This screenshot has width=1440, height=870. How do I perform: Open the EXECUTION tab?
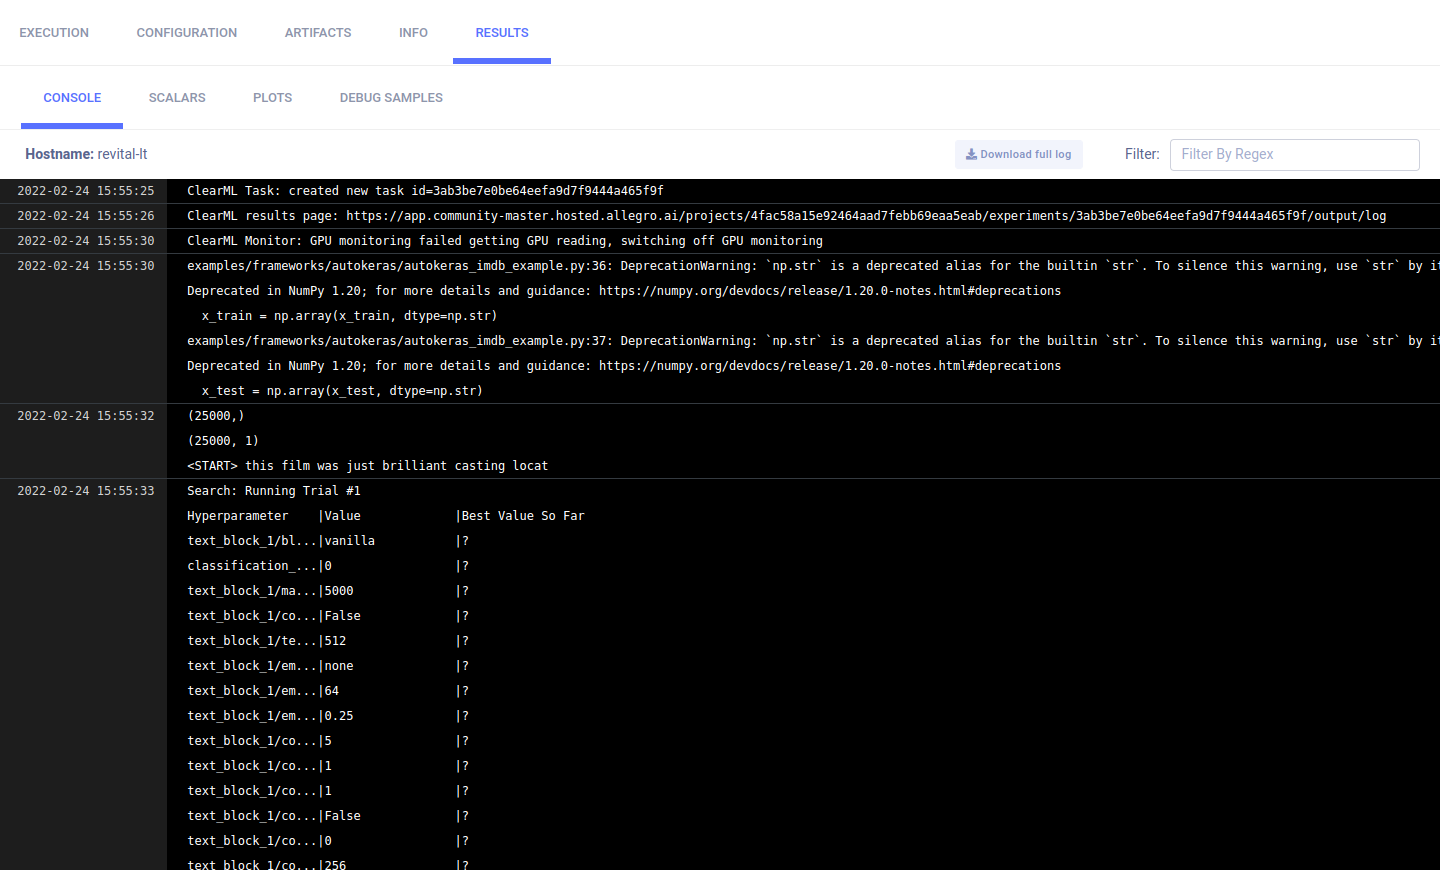click(x=54, y=33)
